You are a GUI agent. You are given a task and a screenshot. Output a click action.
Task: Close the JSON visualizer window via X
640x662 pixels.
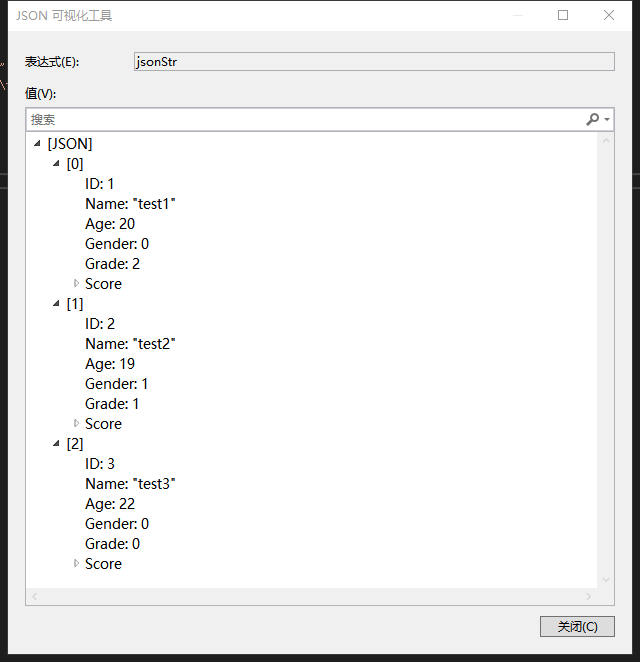pyautogui.click(x=609, y=16)
